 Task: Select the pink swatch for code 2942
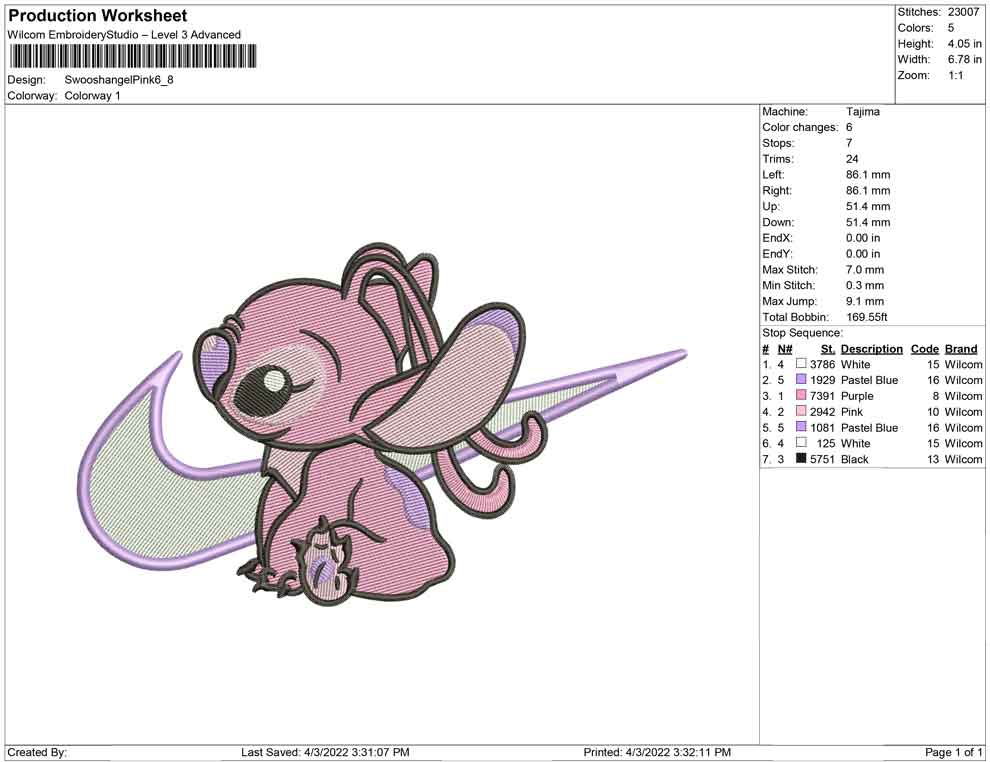pos(801,411)
